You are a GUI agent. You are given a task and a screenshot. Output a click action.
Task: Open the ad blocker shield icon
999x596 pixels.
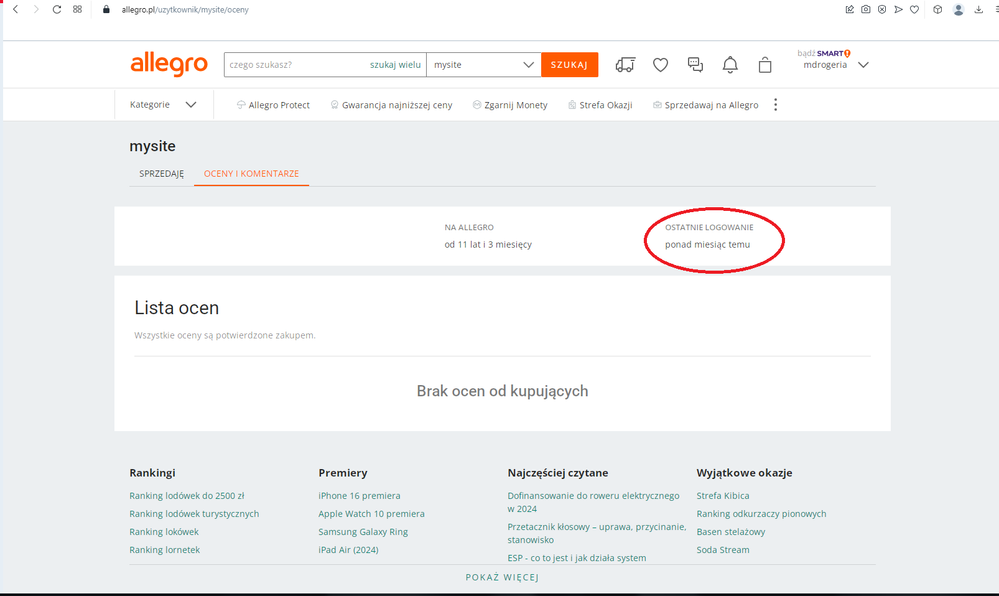pos(882,10)
